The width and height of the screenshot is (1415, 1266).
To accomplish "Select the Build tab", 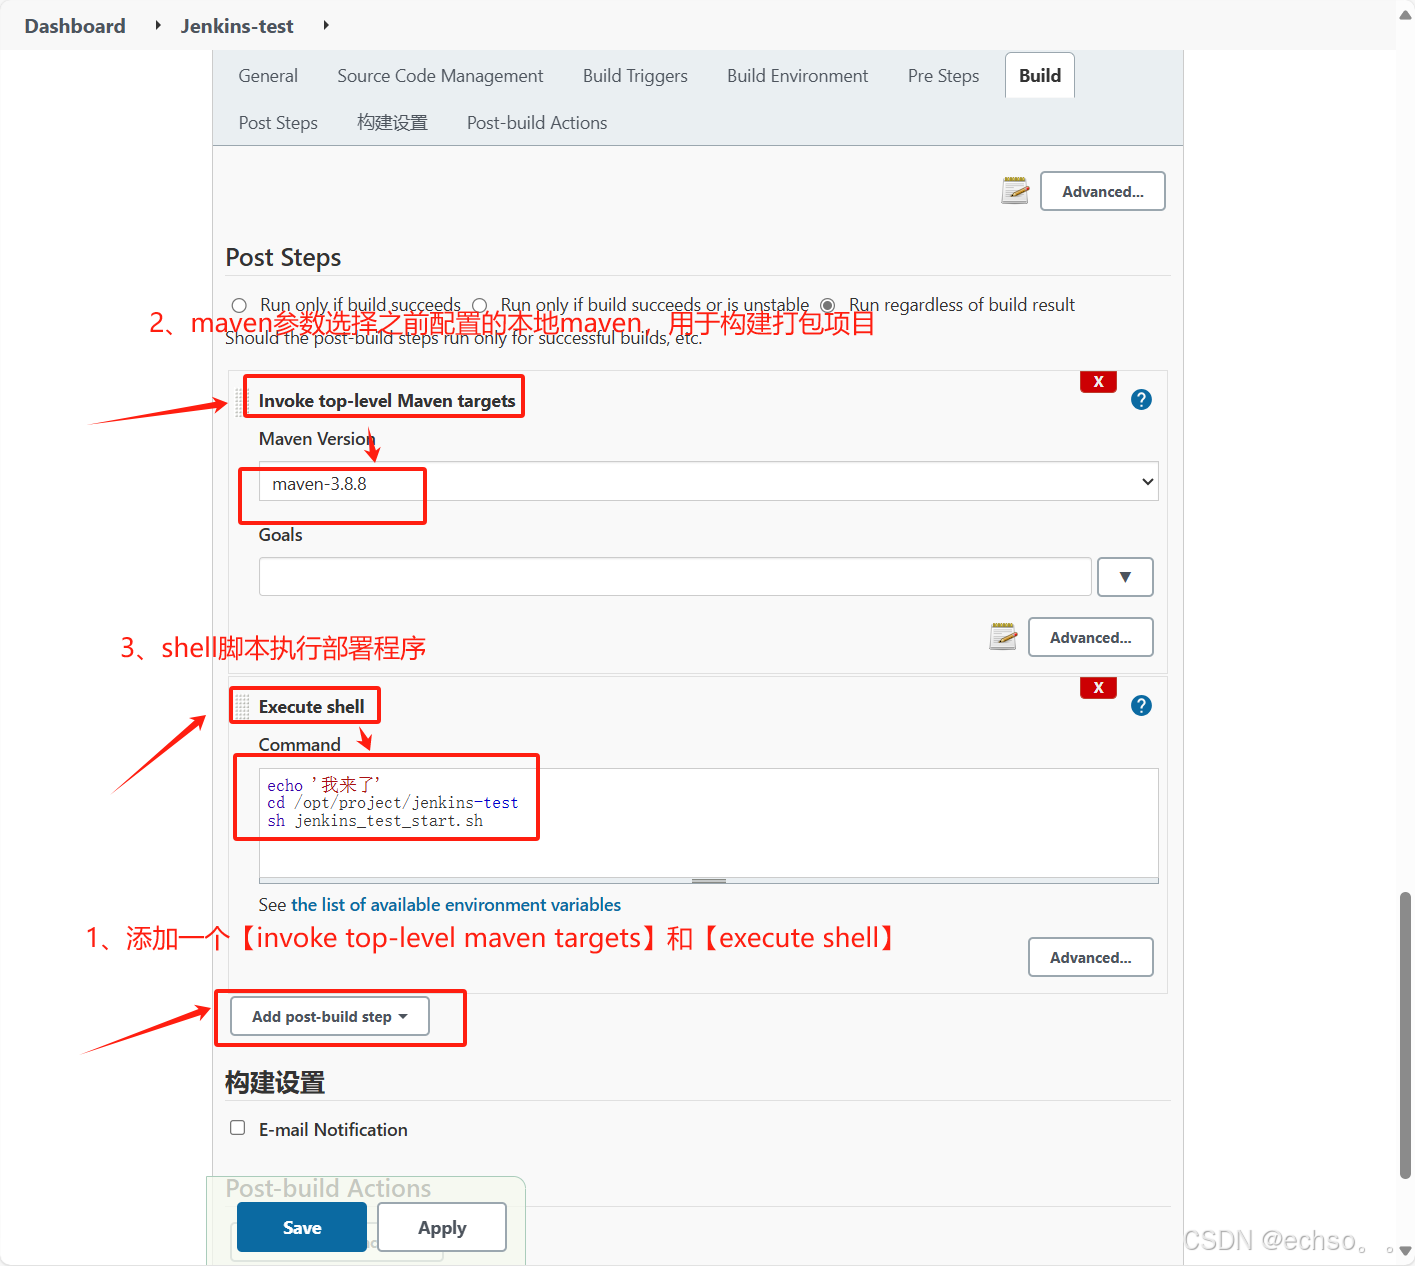I will click(1040, 76).
